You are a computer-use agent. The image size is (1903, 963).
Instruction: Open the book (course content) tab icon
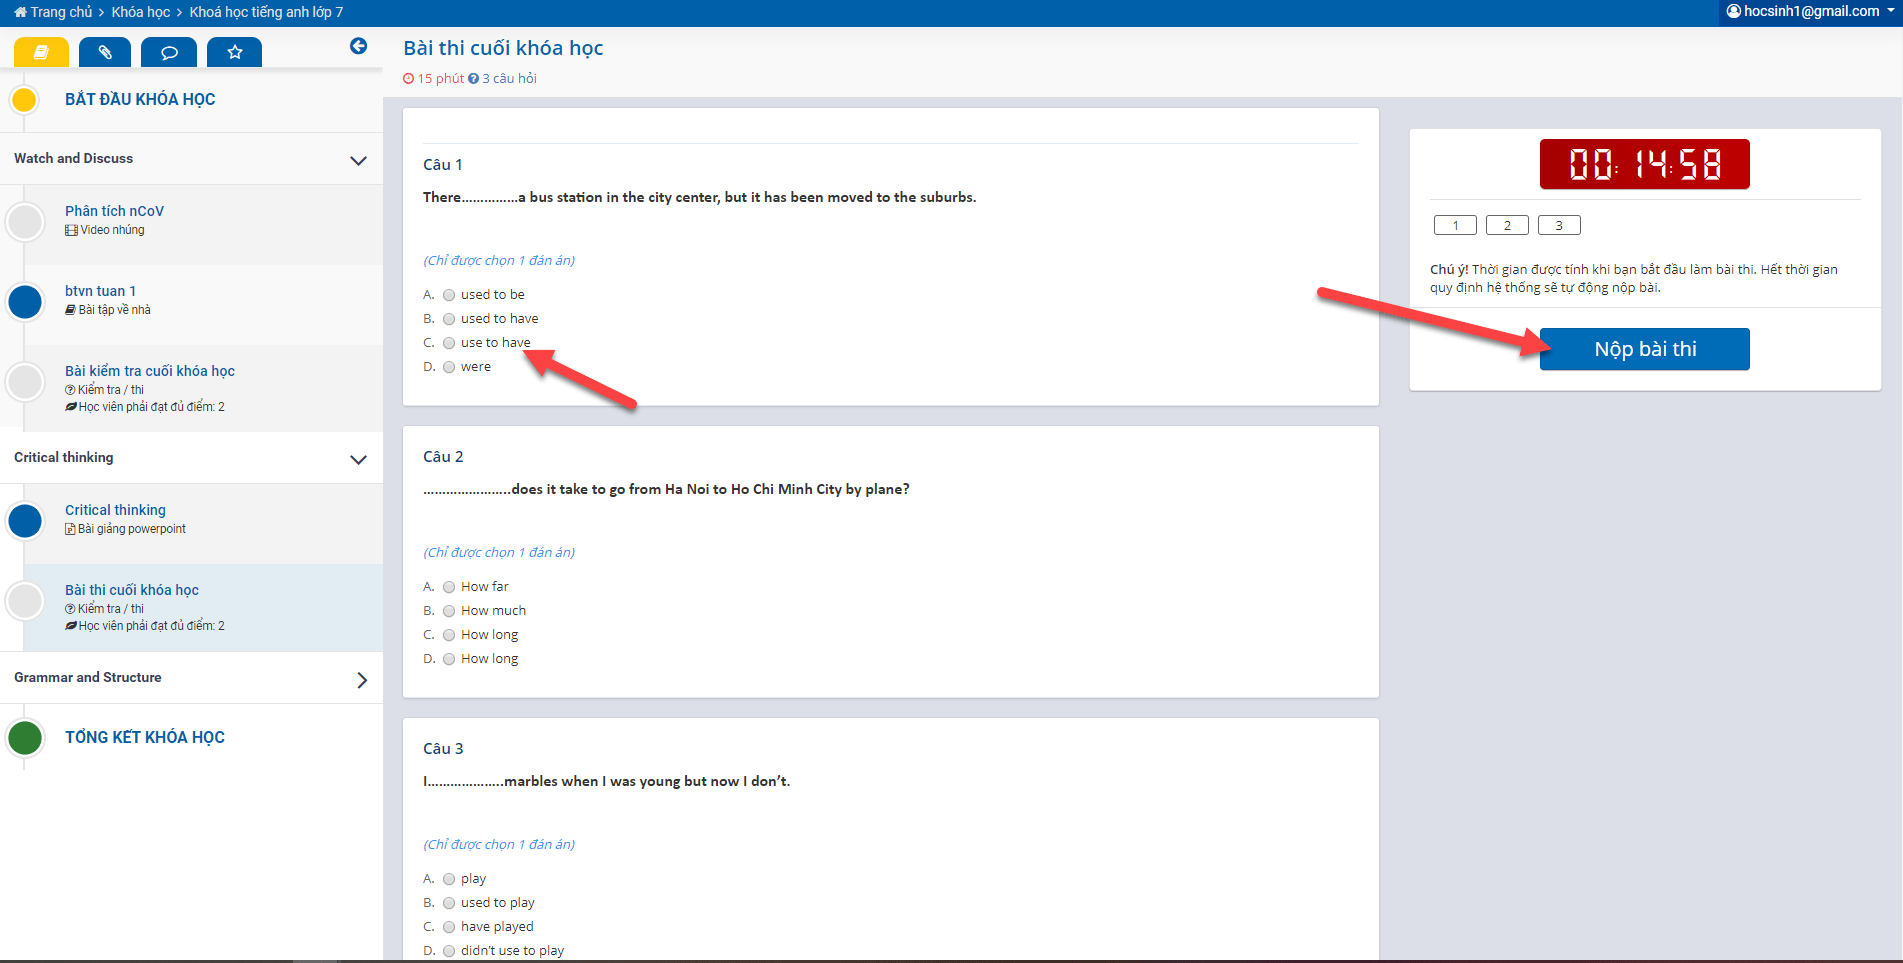coord(41,52)
